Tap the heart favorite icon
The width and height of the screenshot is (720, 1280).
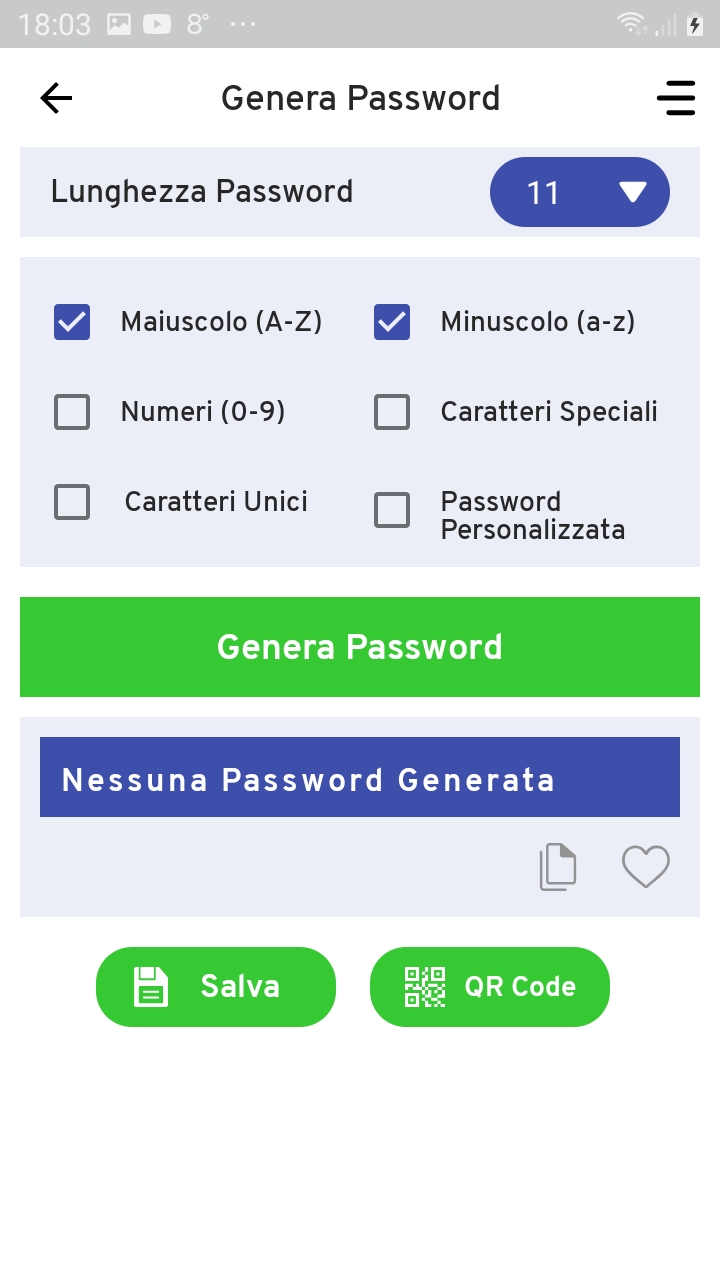pos(646,867)
